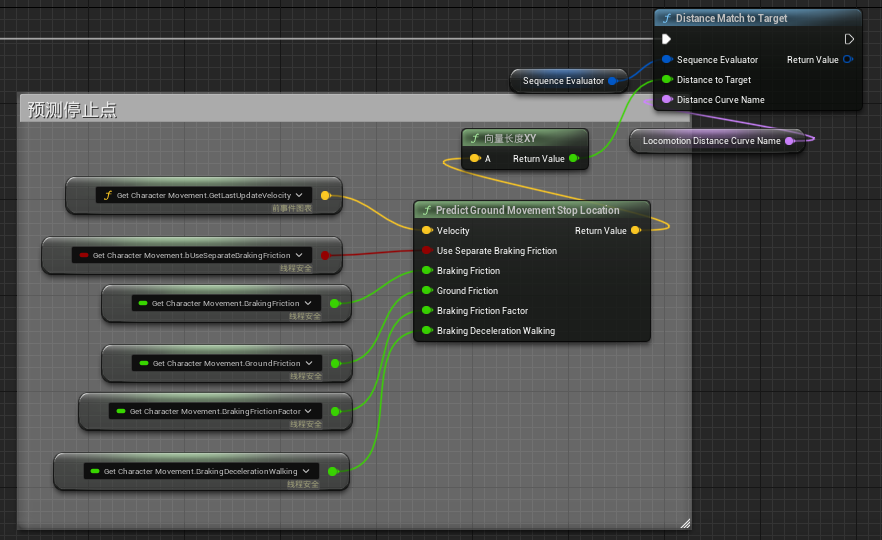This screenshot has width=882, height=540.
Task: Click the Distance Curve Name label text
Action: tap(721, 100)
